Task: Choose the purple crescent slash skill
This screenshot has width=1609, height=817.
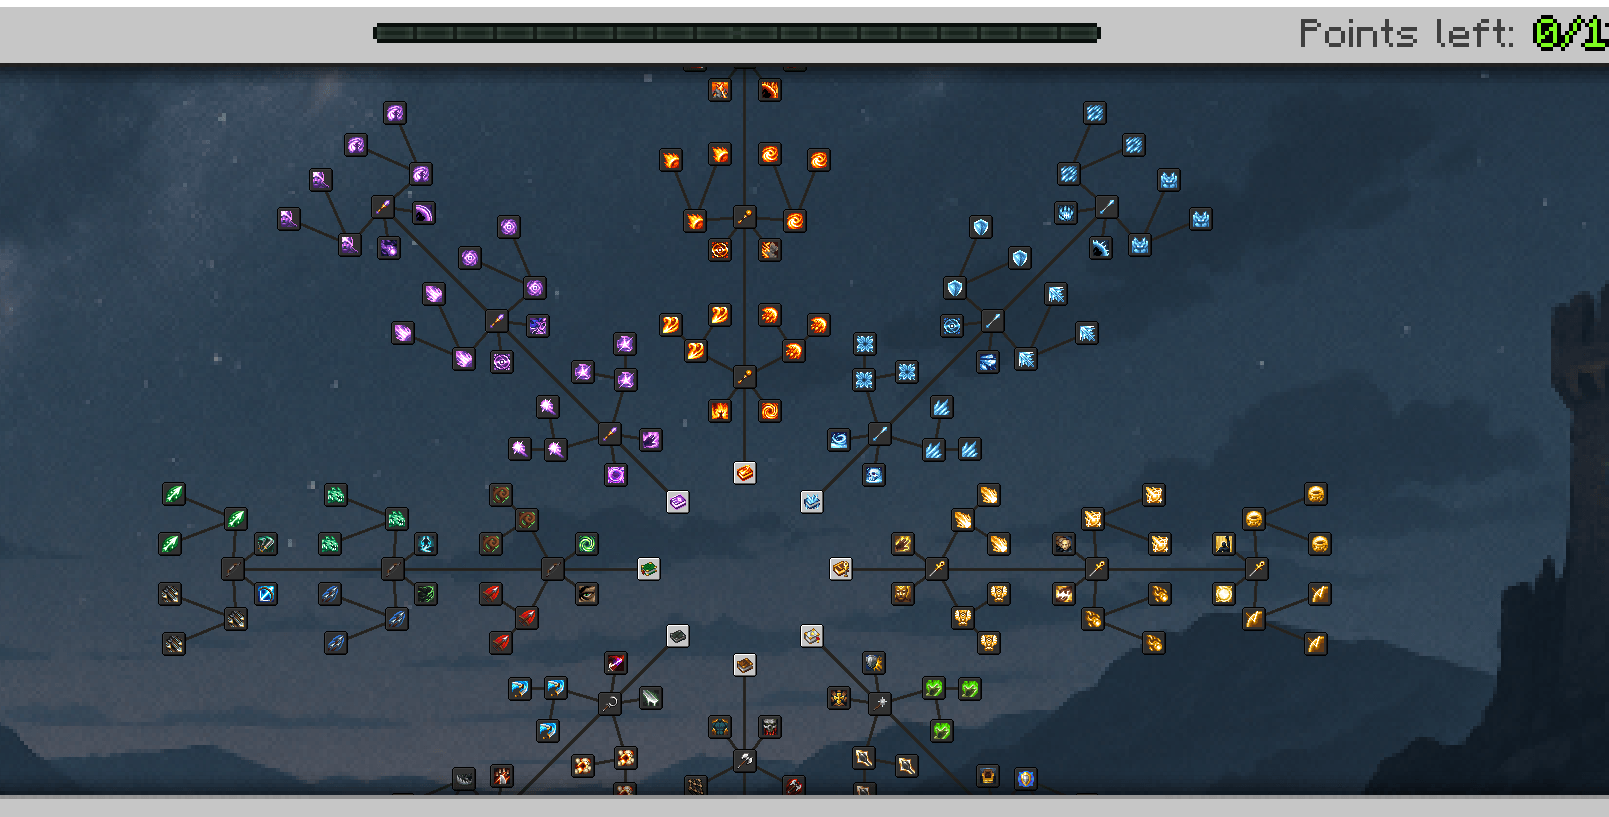Action: click(x=424, y=213)
